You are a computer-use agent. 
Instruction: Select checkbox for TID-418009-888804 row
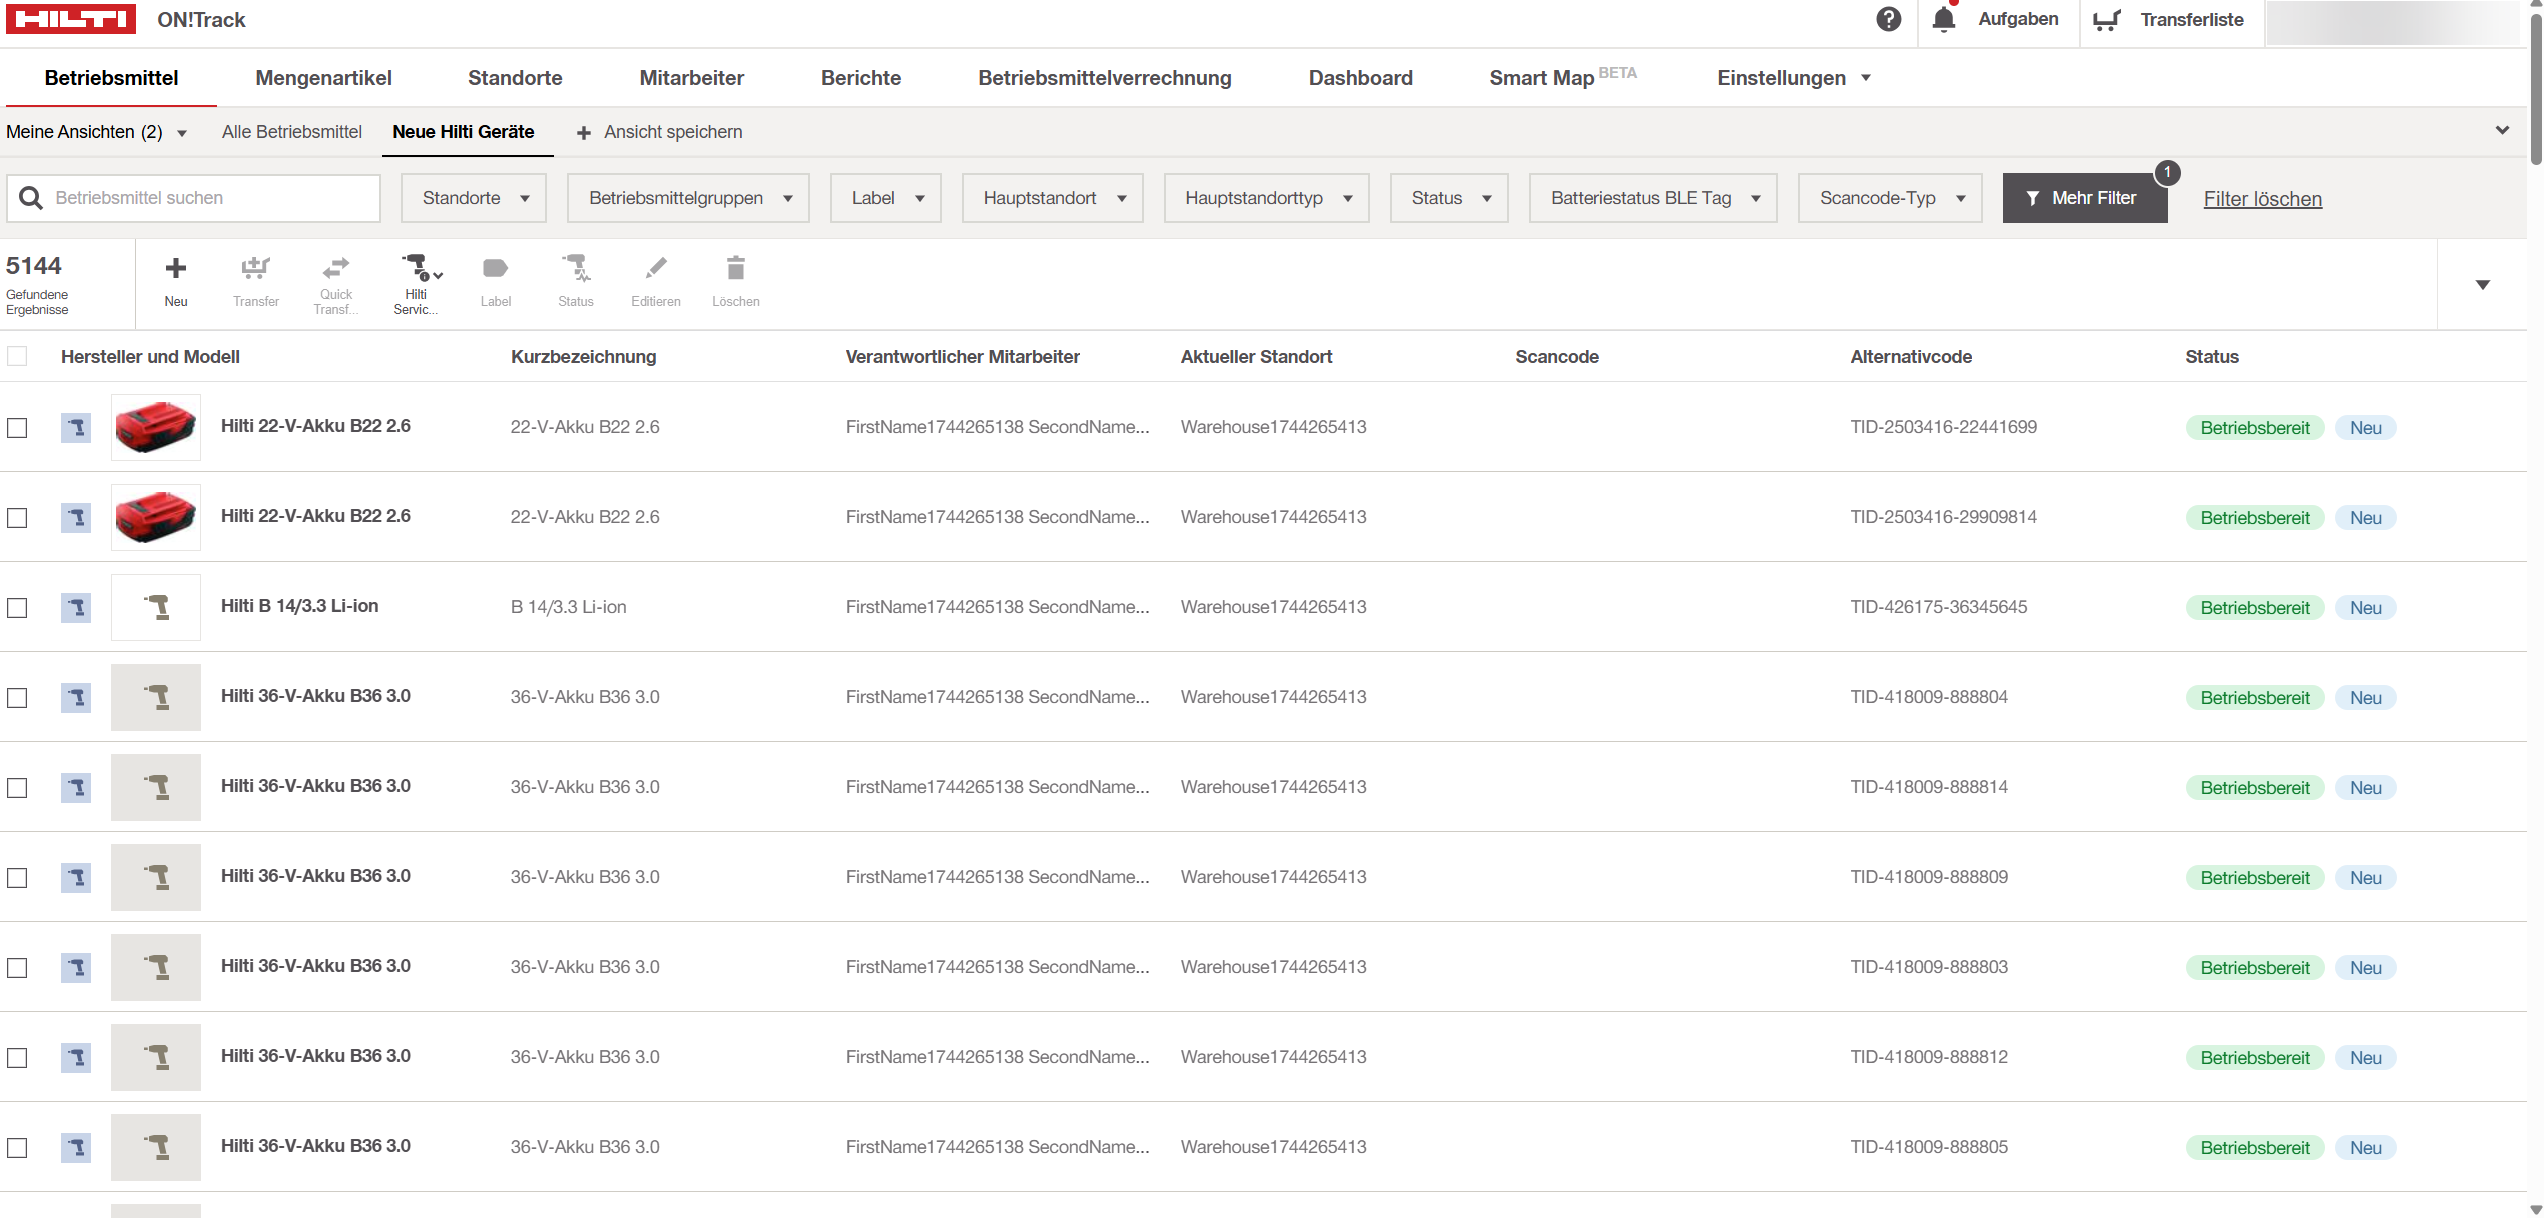point(17,698)
